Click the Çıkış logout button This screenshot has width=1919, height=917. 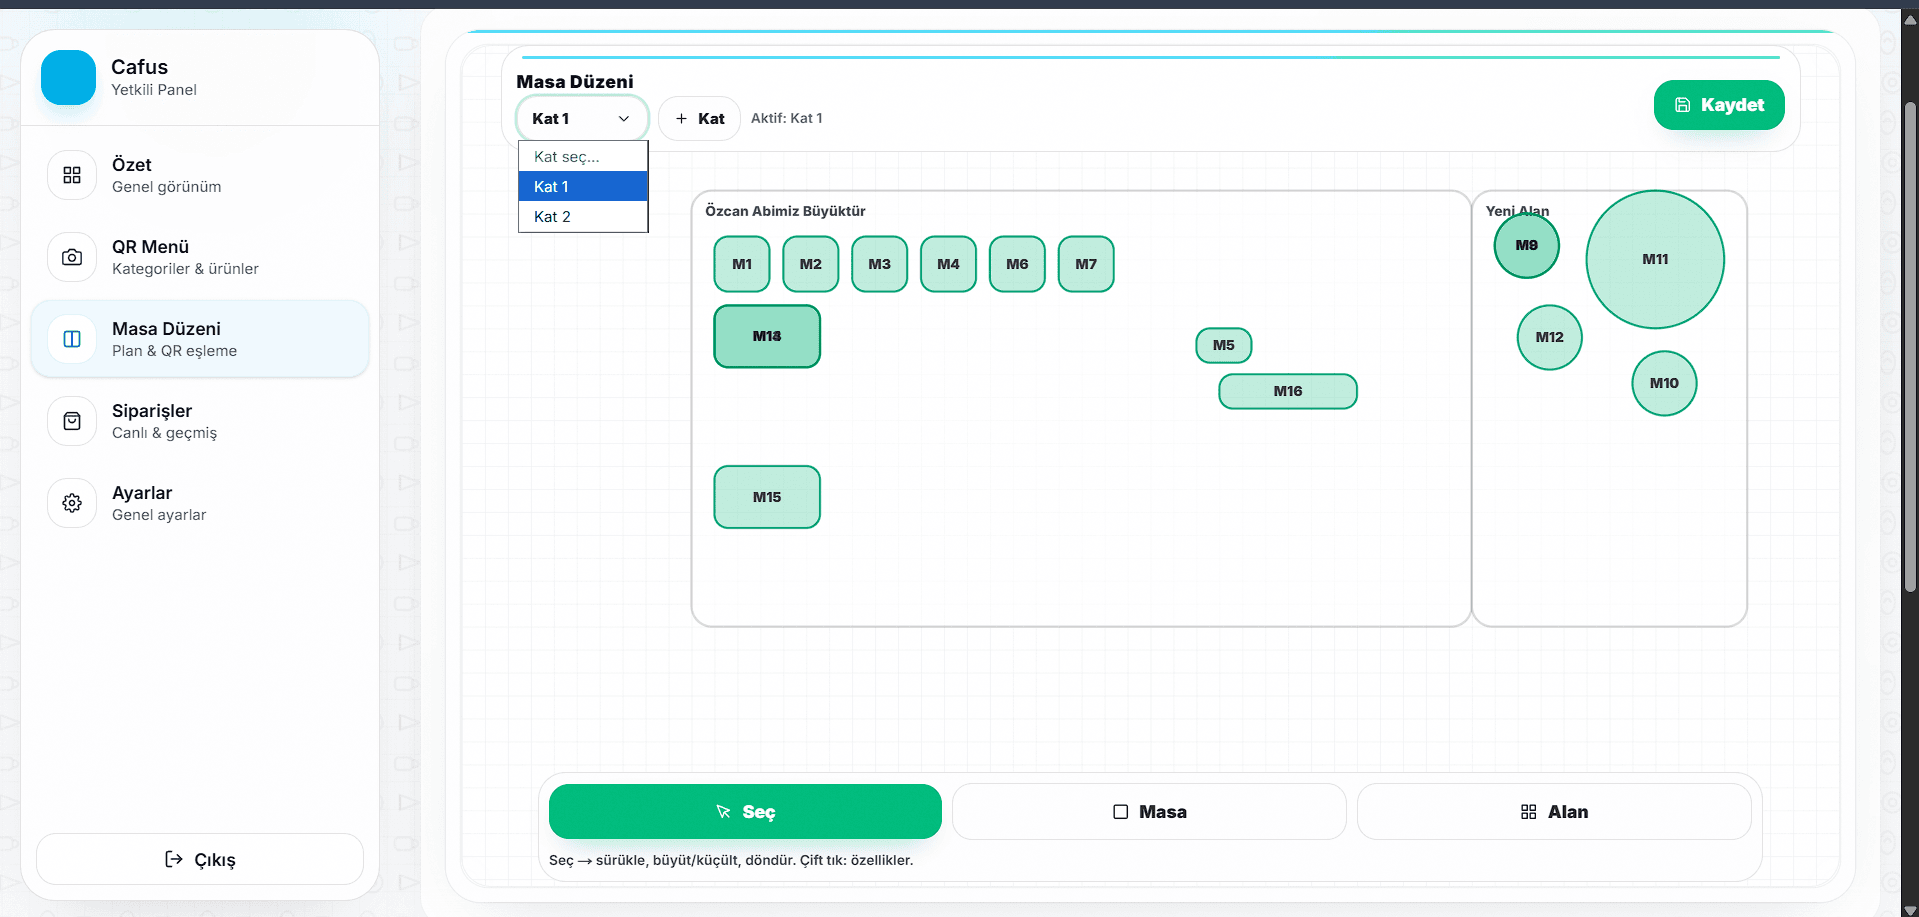tap(200, 859)
